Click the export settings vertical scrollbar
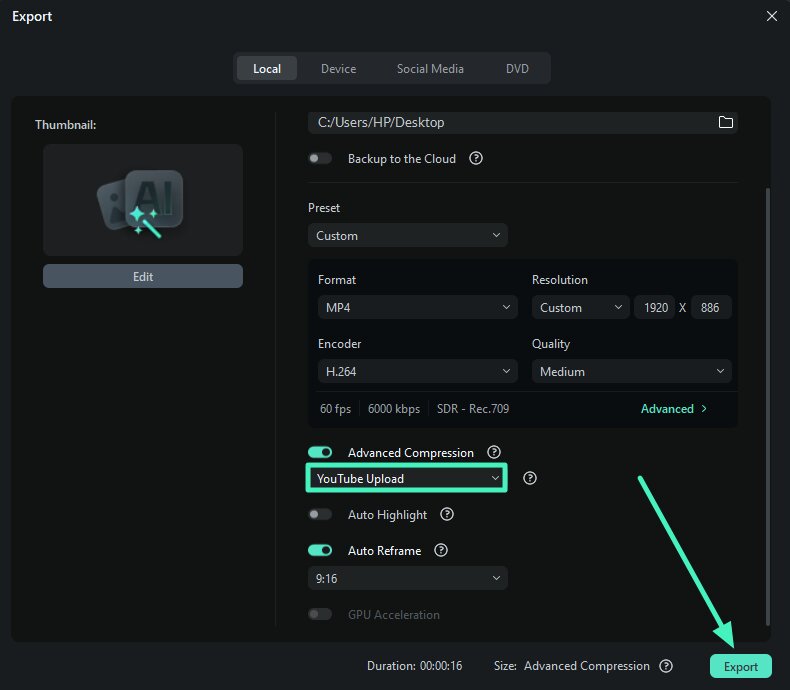This screenshot has height=690, width=790. point(767,406)
